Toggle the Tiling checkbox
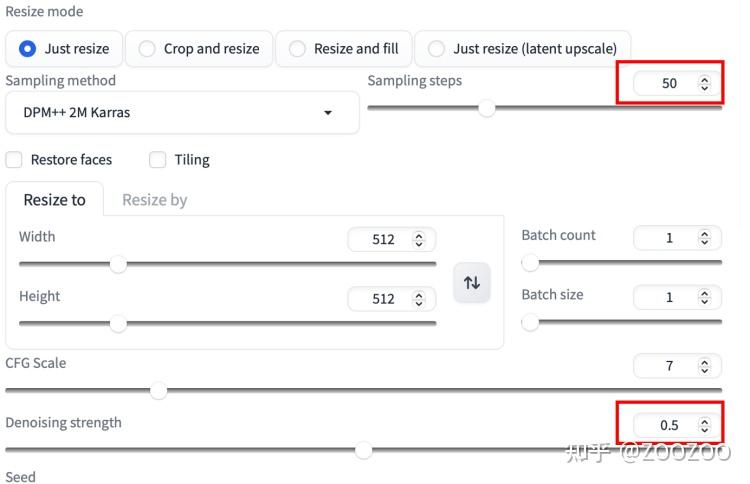750x484 pixels. point(158,160)
